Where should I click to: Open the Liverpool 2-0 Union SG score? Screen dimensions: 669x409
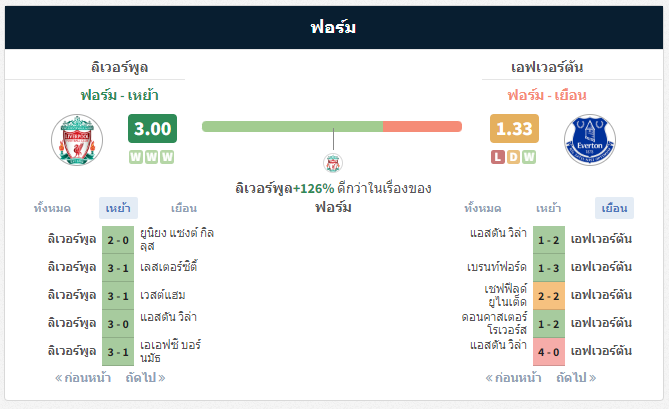[x=118, y=240]
